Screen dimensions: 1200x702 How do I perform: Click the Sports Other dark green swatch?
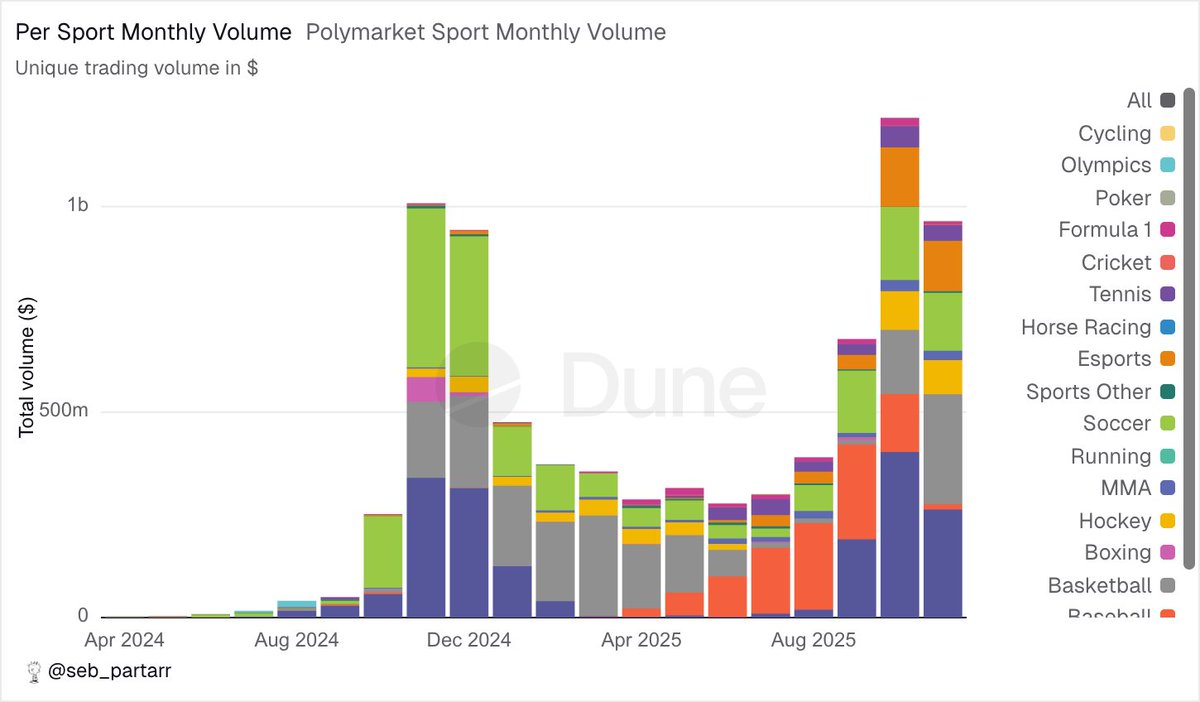coord(1167,392)
